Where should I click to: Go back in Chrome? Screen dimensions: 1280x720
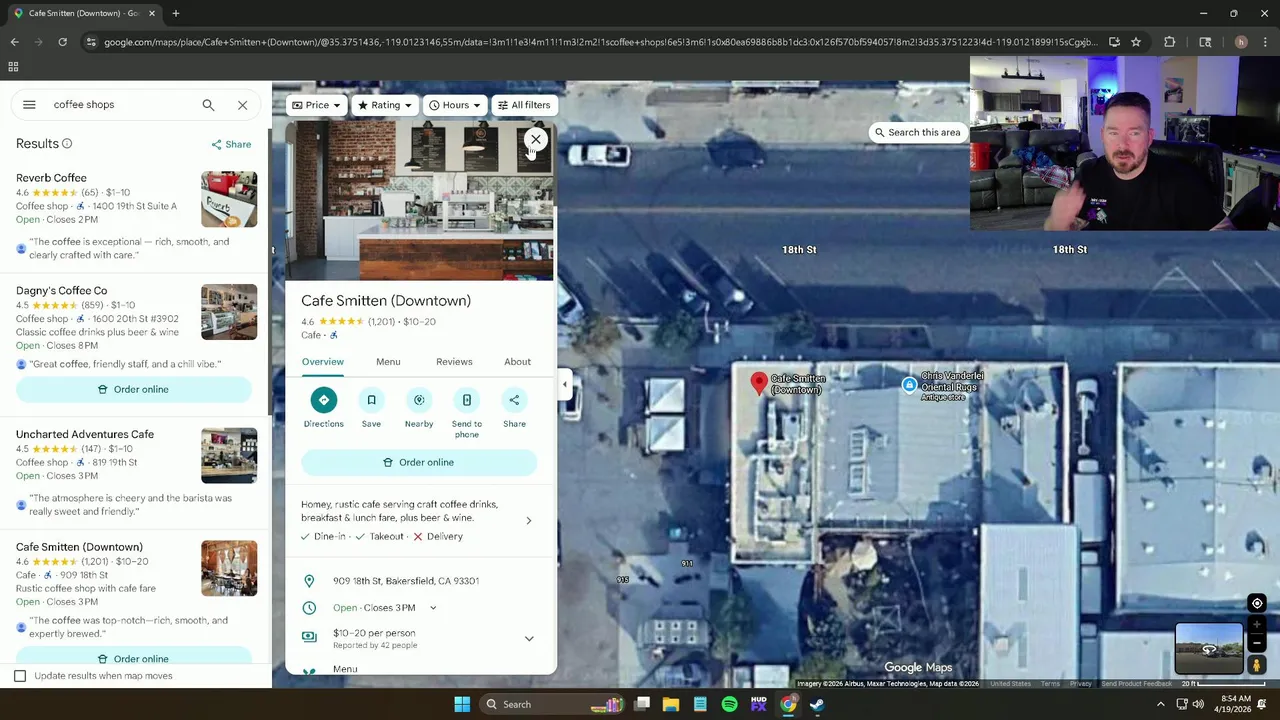pos(14,42)
